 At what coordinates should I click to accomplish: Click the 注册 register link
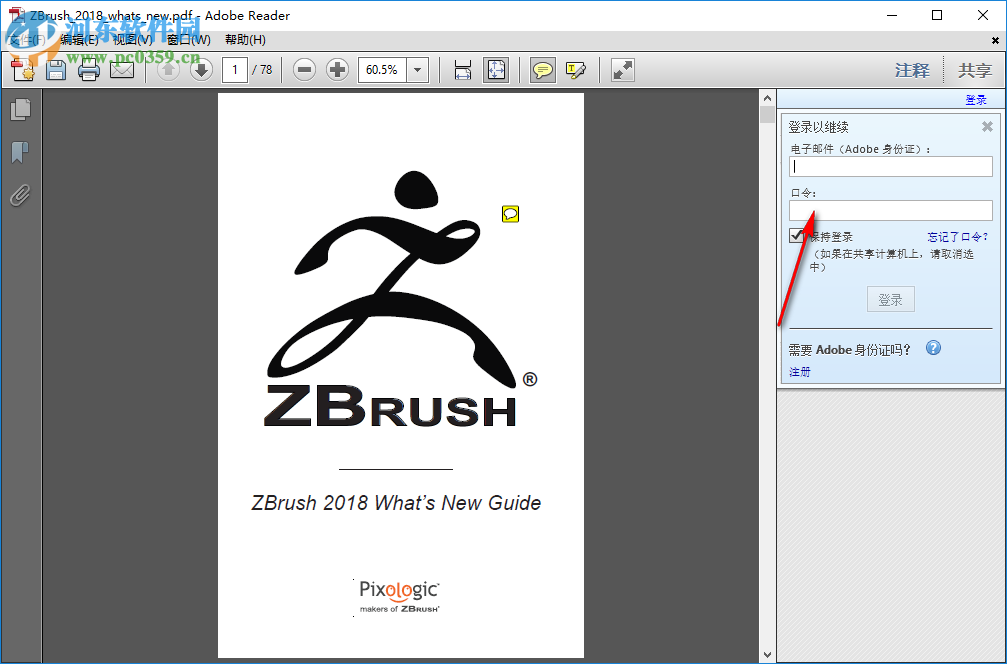coord(800,372)
